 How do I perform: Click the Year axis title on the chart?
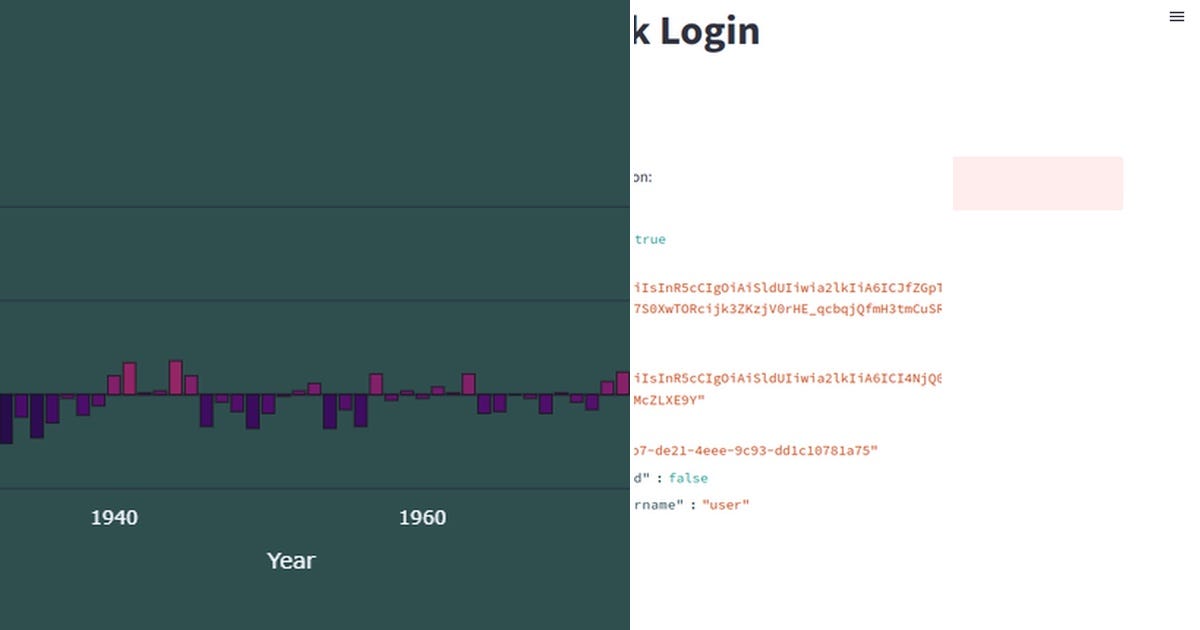click(x=290, y=561)
